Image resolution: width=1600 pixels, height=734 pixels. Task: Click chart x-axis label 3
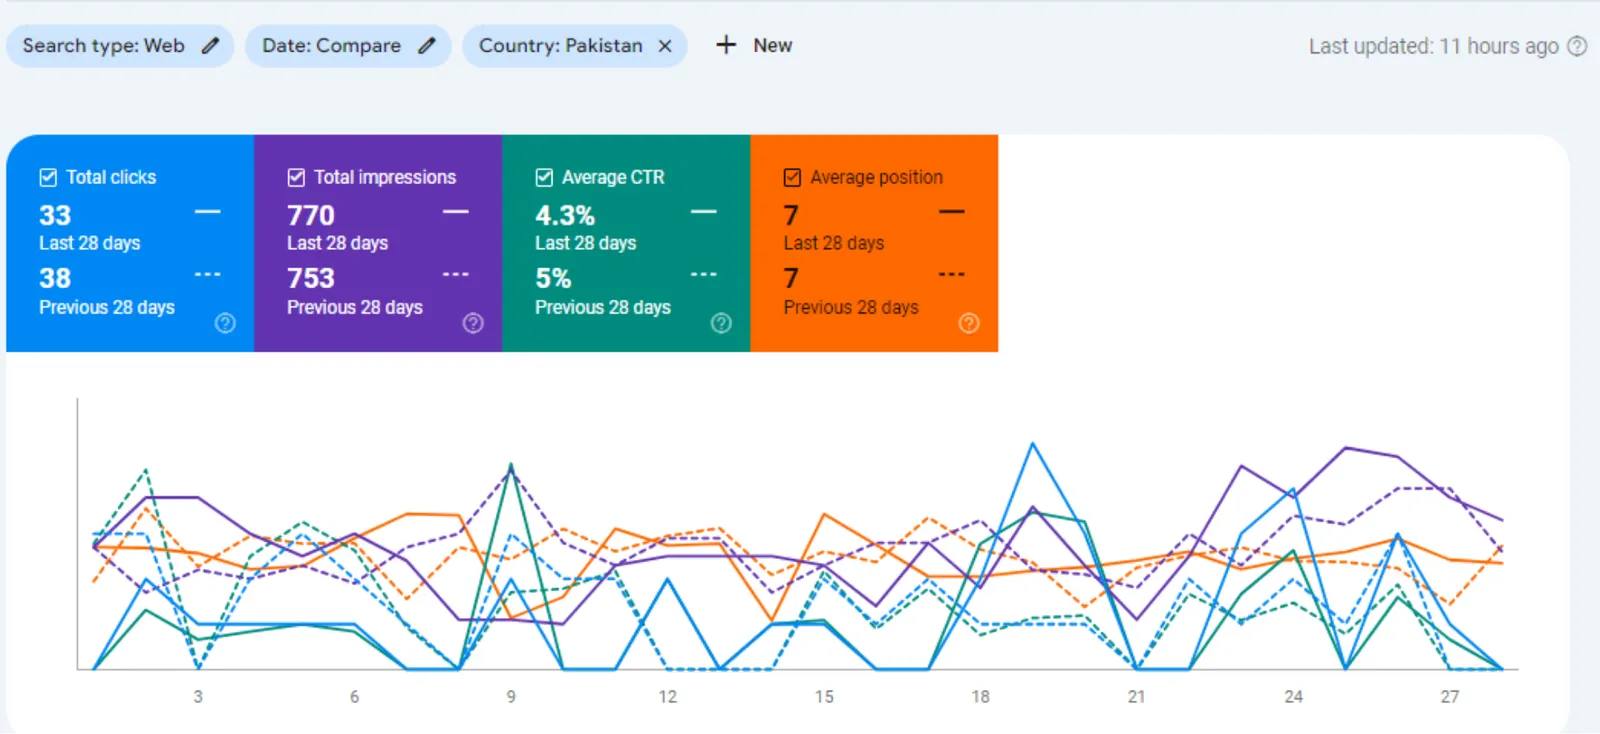(198, 696)
